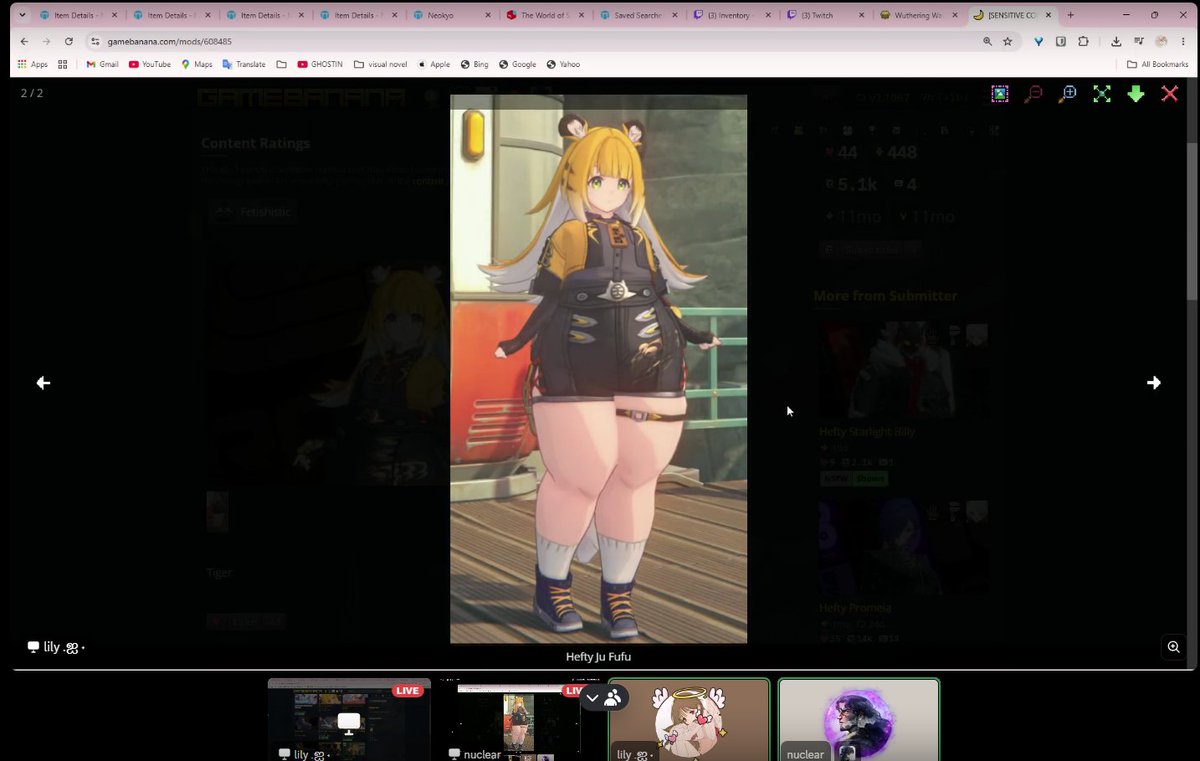Screen dimensions: 1200x761
Task: Click the More from Submitter heading
Action: click(885, 296)
